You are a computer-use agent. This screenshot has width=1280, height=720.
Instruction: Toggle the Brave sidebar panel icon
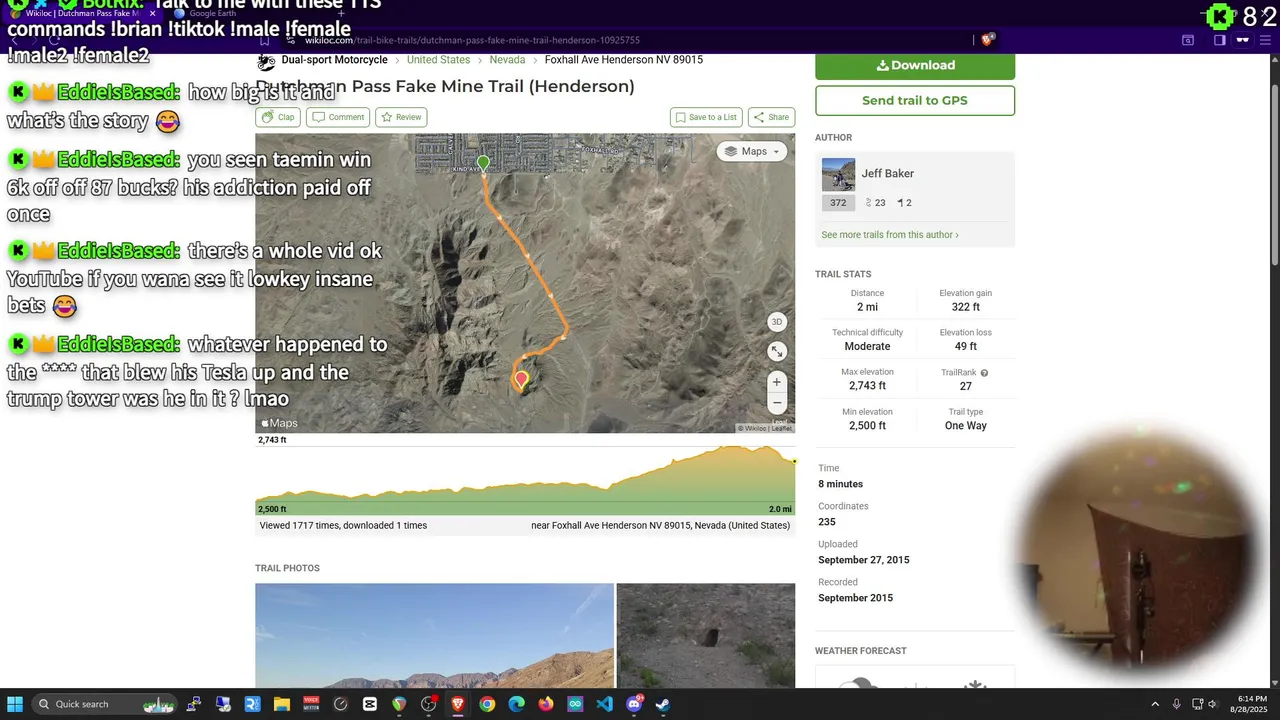pos(1220,40)
